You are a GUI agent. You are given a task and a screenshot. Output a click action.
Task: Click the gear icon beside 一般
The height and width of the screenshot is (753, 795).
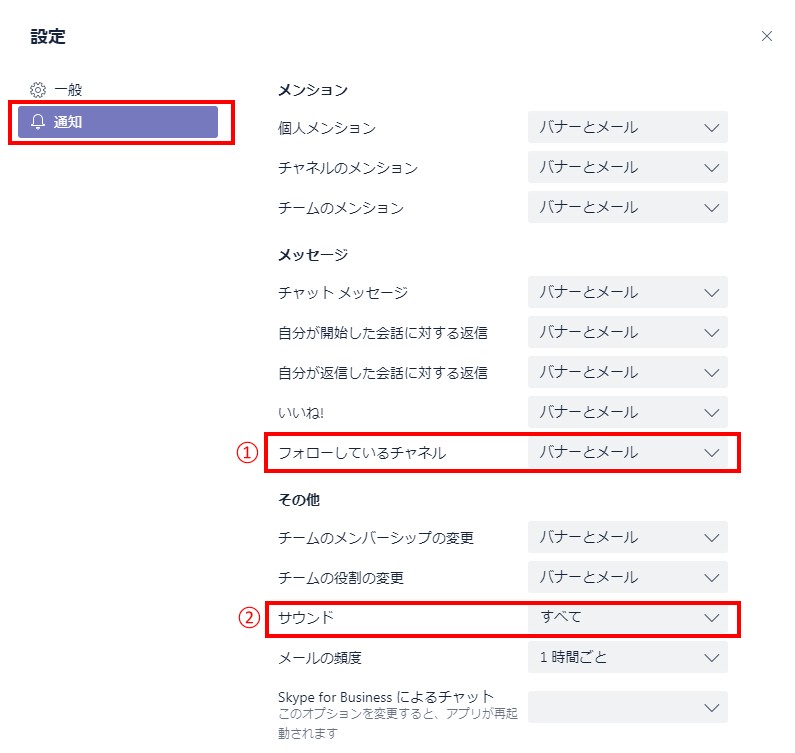38,90
